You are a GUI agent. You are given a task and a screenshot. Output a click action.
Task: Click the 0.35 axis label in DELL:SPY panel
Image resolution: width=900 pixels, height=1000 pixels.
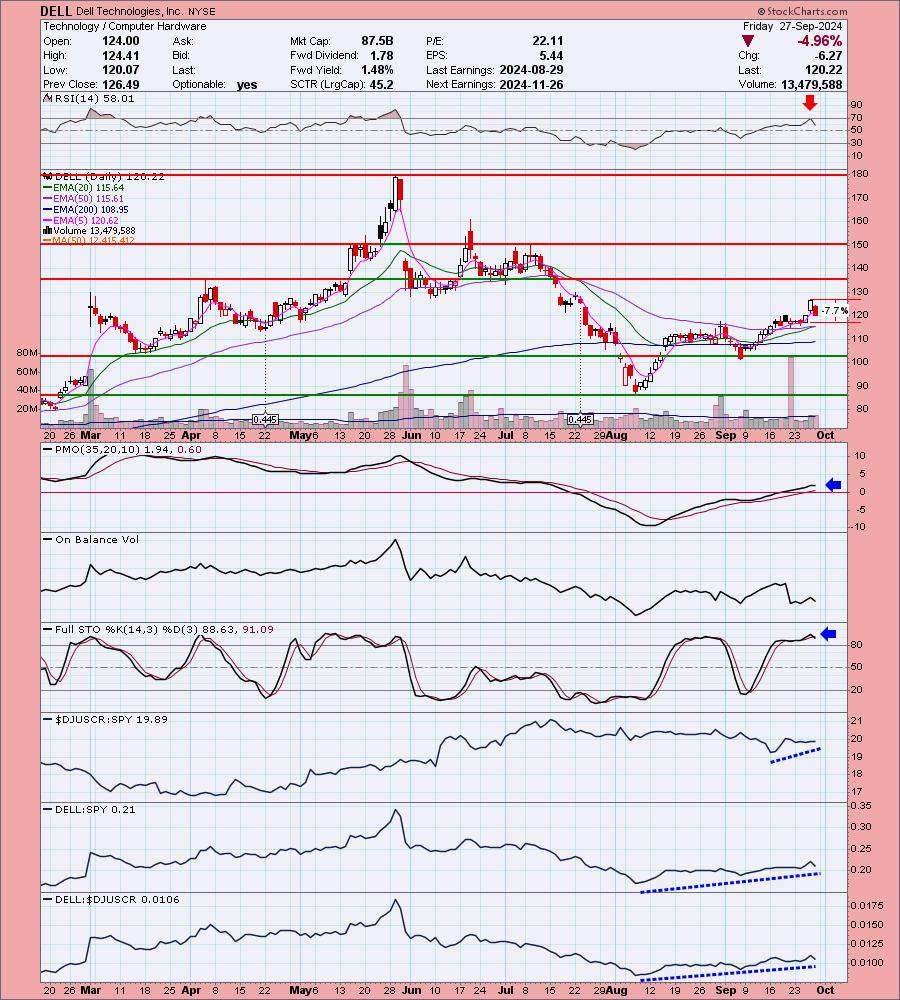[861, 805]
